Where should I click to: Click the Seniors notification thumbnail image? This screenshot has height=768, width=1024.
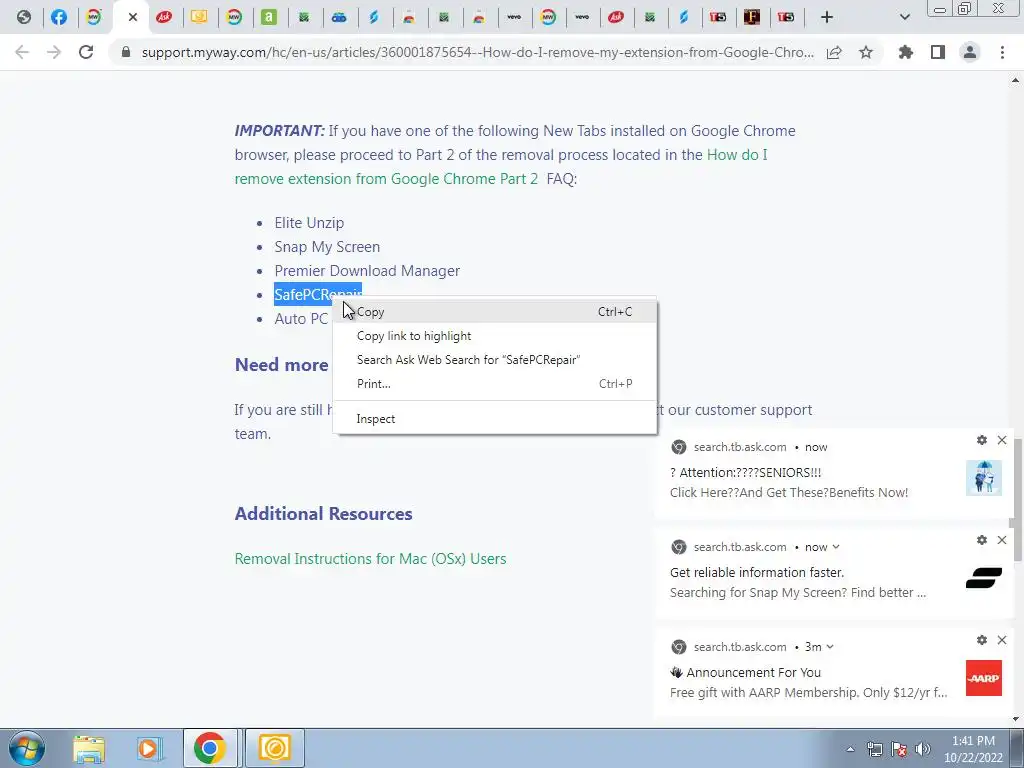tap(984, 478)
